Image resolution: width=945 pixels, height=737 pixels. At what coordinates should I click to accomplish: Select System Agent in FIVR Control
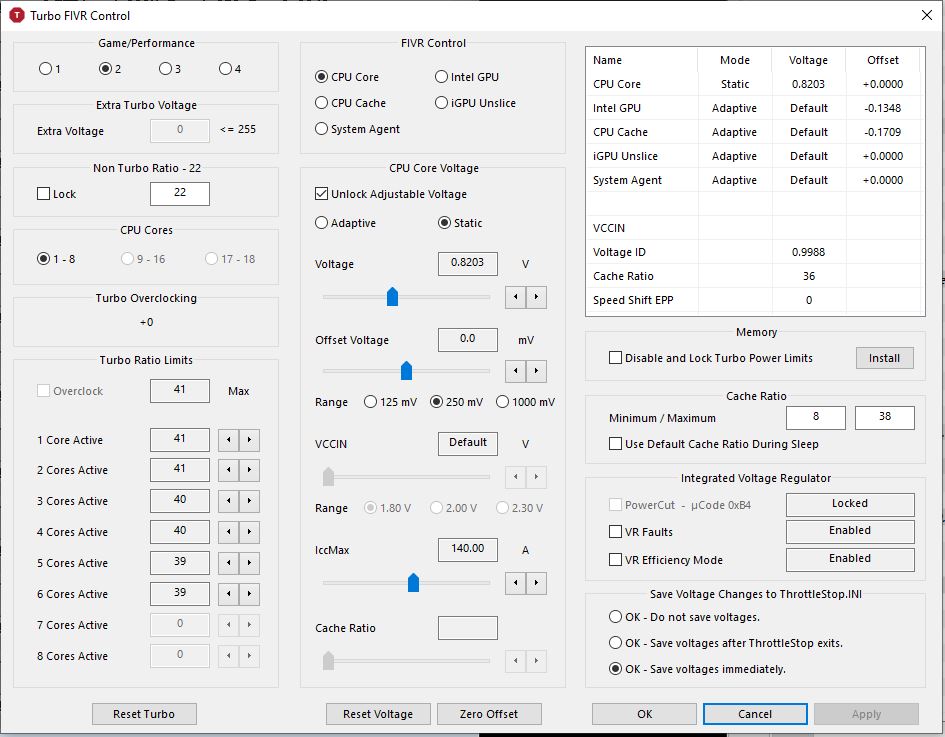coord(357,129)
